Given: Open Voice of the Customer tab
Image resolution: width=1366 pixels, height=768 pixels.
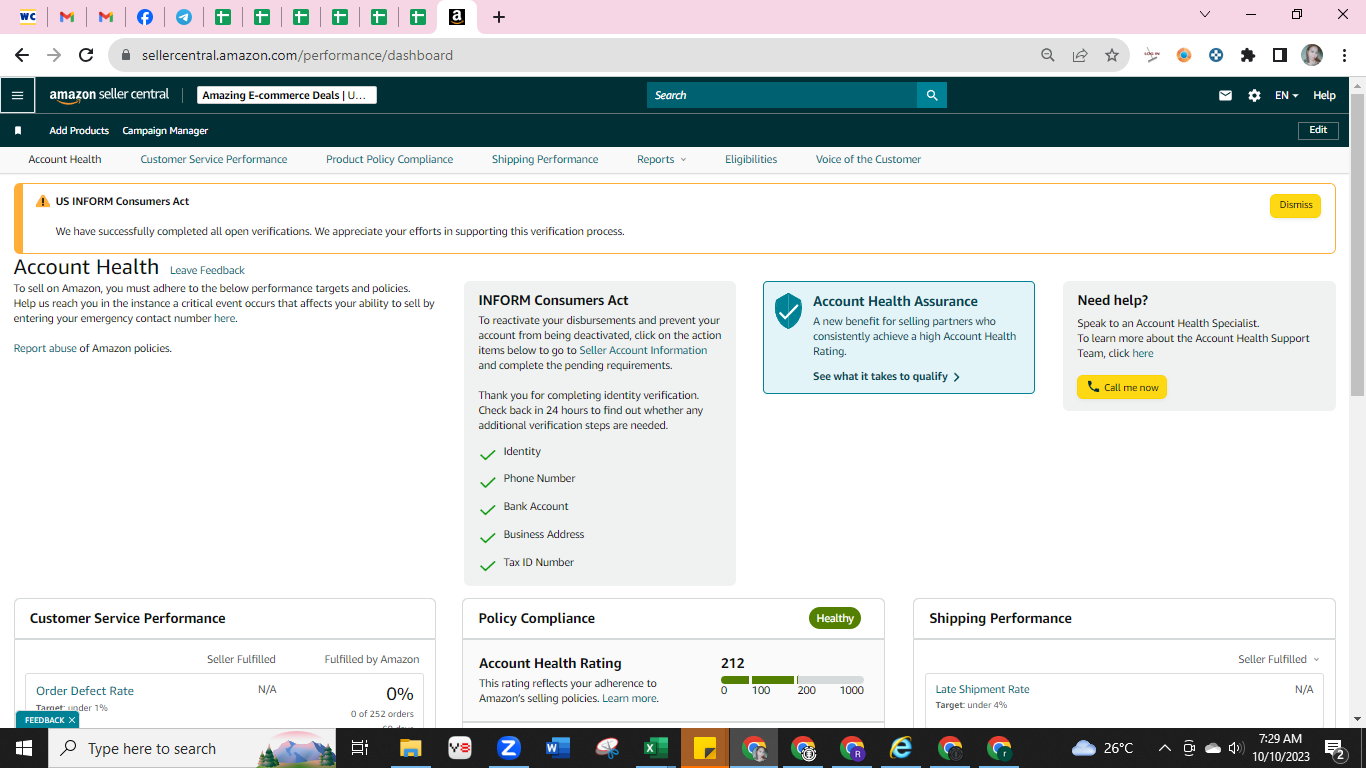Looking at the screenshot, I should coord(868,159).
